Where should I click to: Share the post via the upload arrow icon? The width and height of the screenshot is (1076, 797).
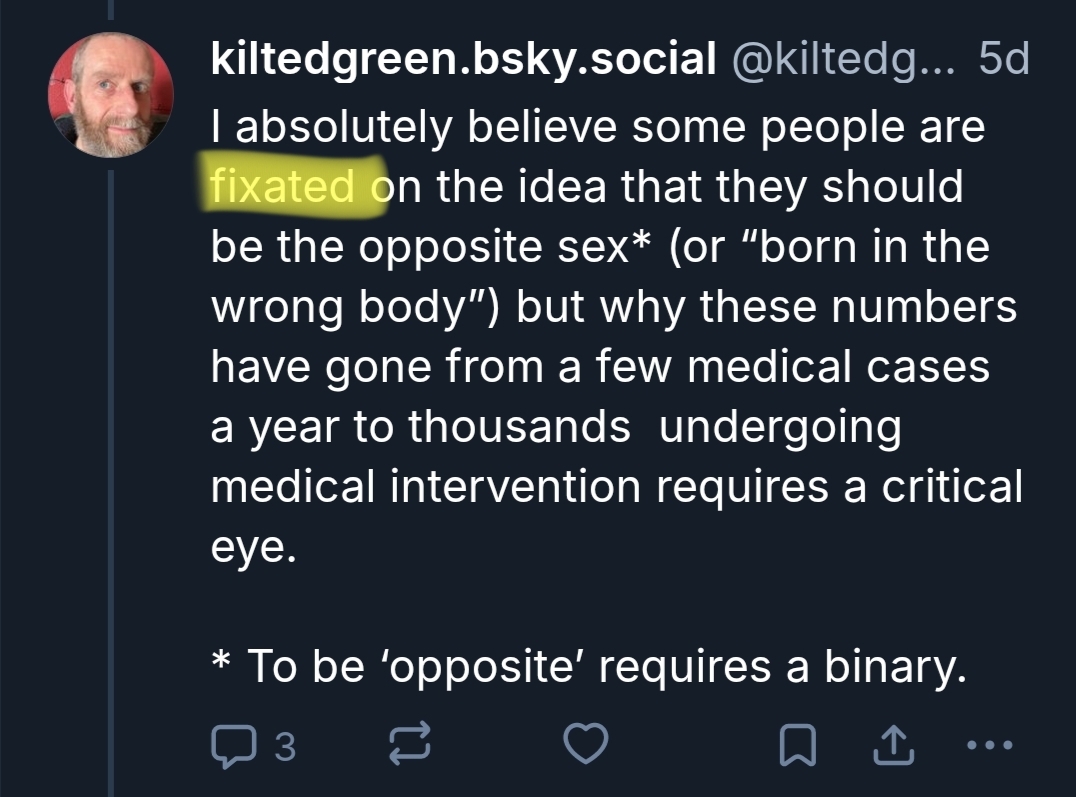[x=893, y=747]
